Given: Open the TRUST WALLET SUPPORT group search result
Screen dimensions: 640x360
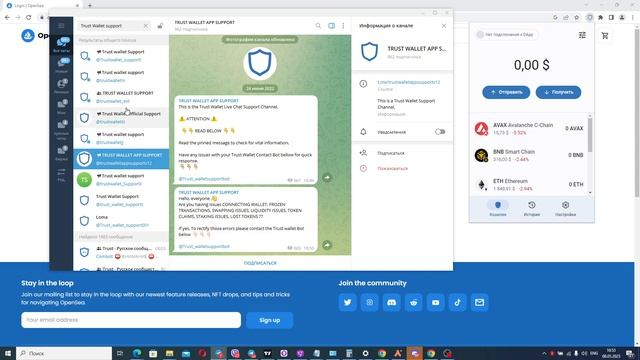Looking at the screenshot, I should (x=121, y=97).
